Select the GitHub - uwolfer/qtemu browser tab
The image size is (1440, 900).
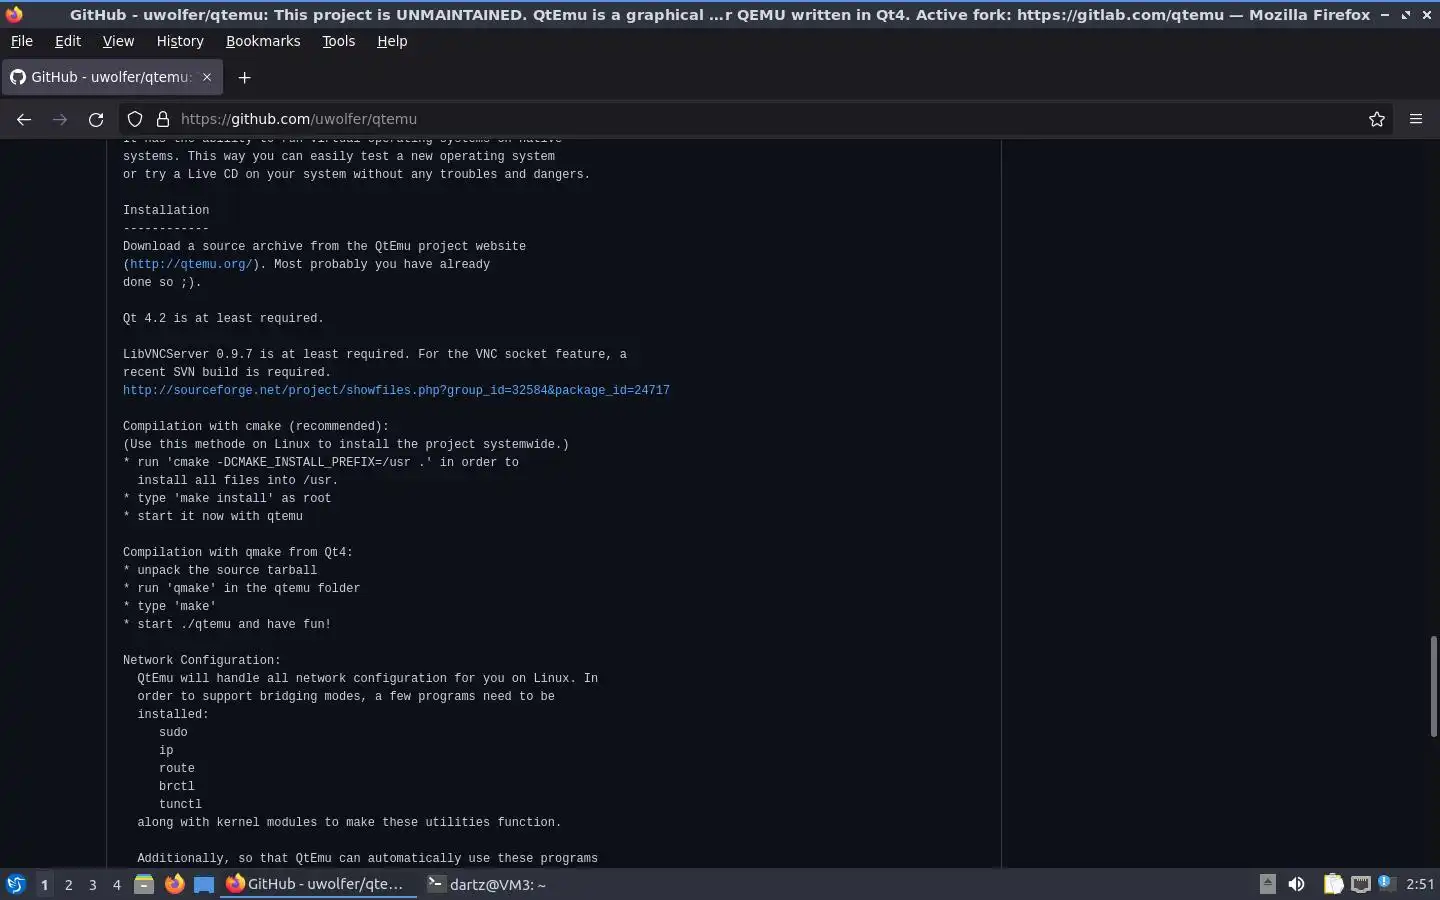point(111,77)
